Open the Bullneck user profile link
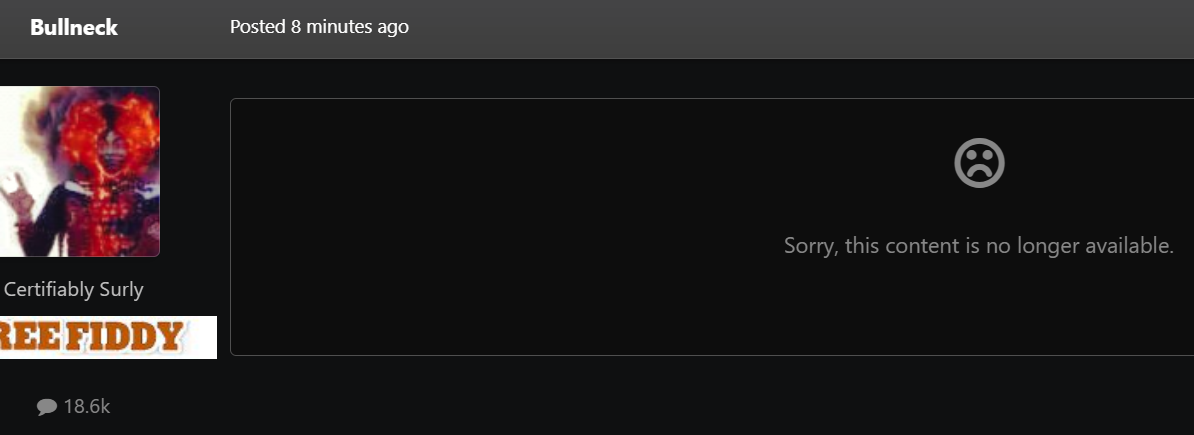1194x435 pixels. pyautogui.click(x=74, y=28)
